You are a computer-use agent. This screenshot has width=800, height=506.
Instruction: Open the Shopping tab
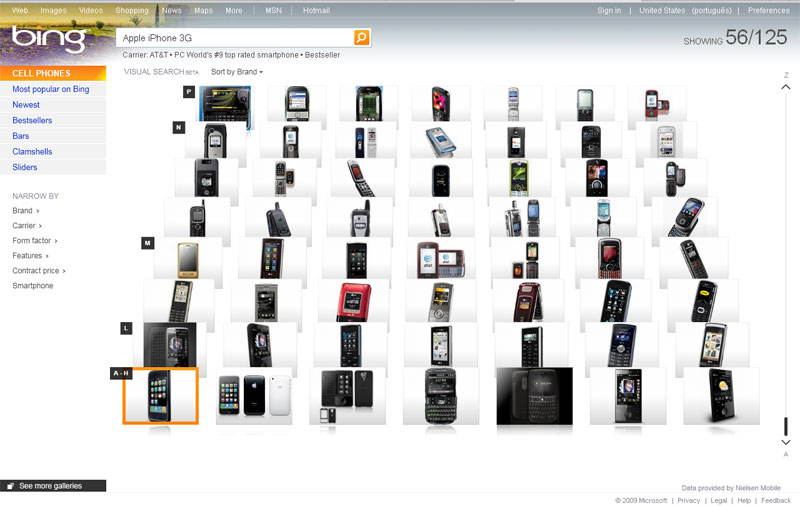coord(132,10)
